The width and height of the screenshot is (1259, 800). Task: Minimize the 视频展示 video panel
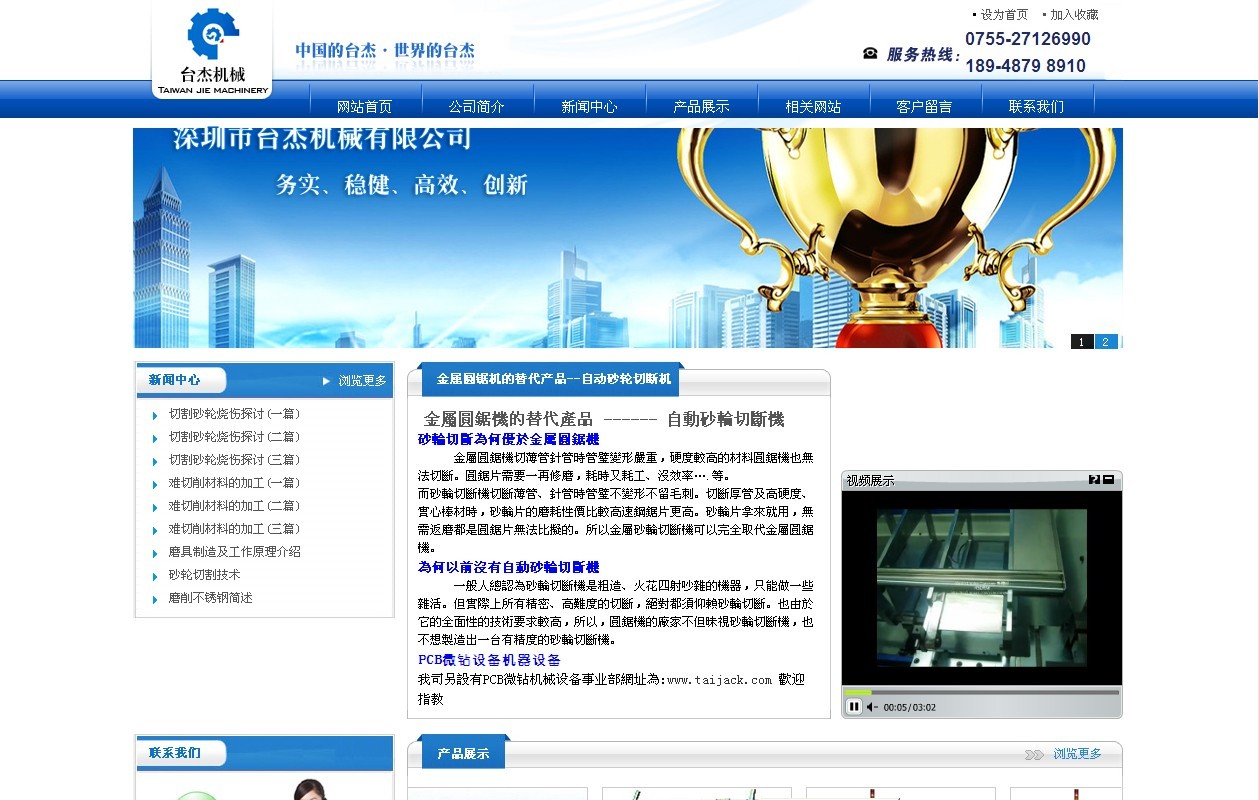tap(1109, 480)
